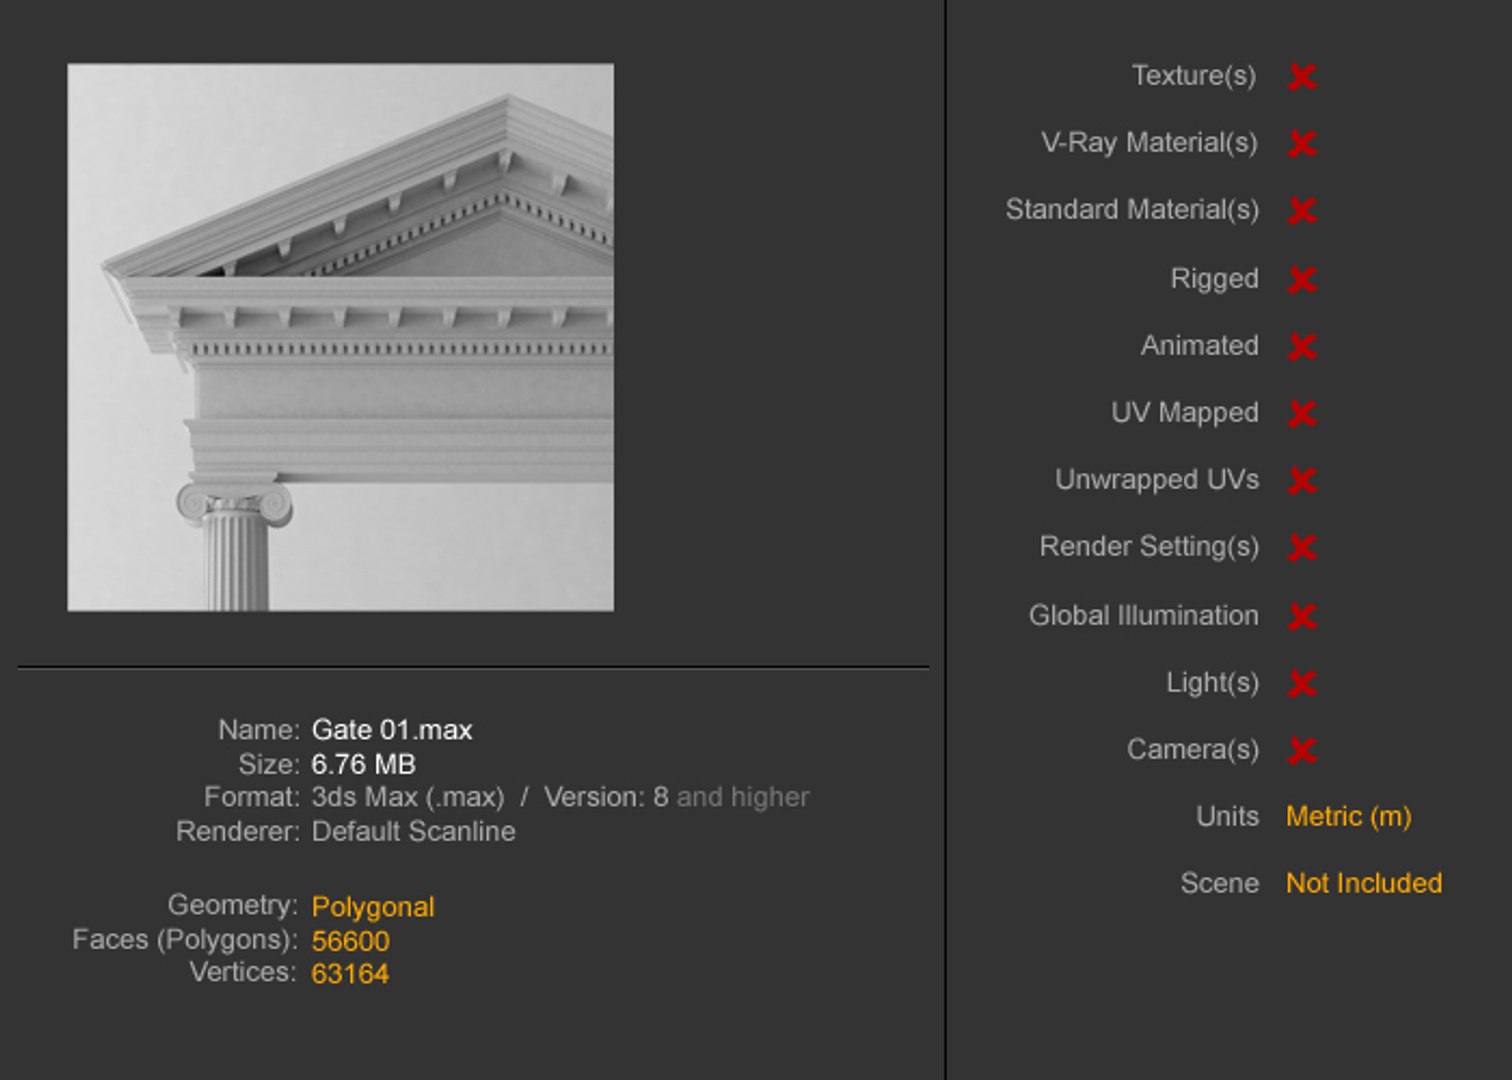Click the Units label
The image size is (1512, 1080).
[x=1227, y=816]
